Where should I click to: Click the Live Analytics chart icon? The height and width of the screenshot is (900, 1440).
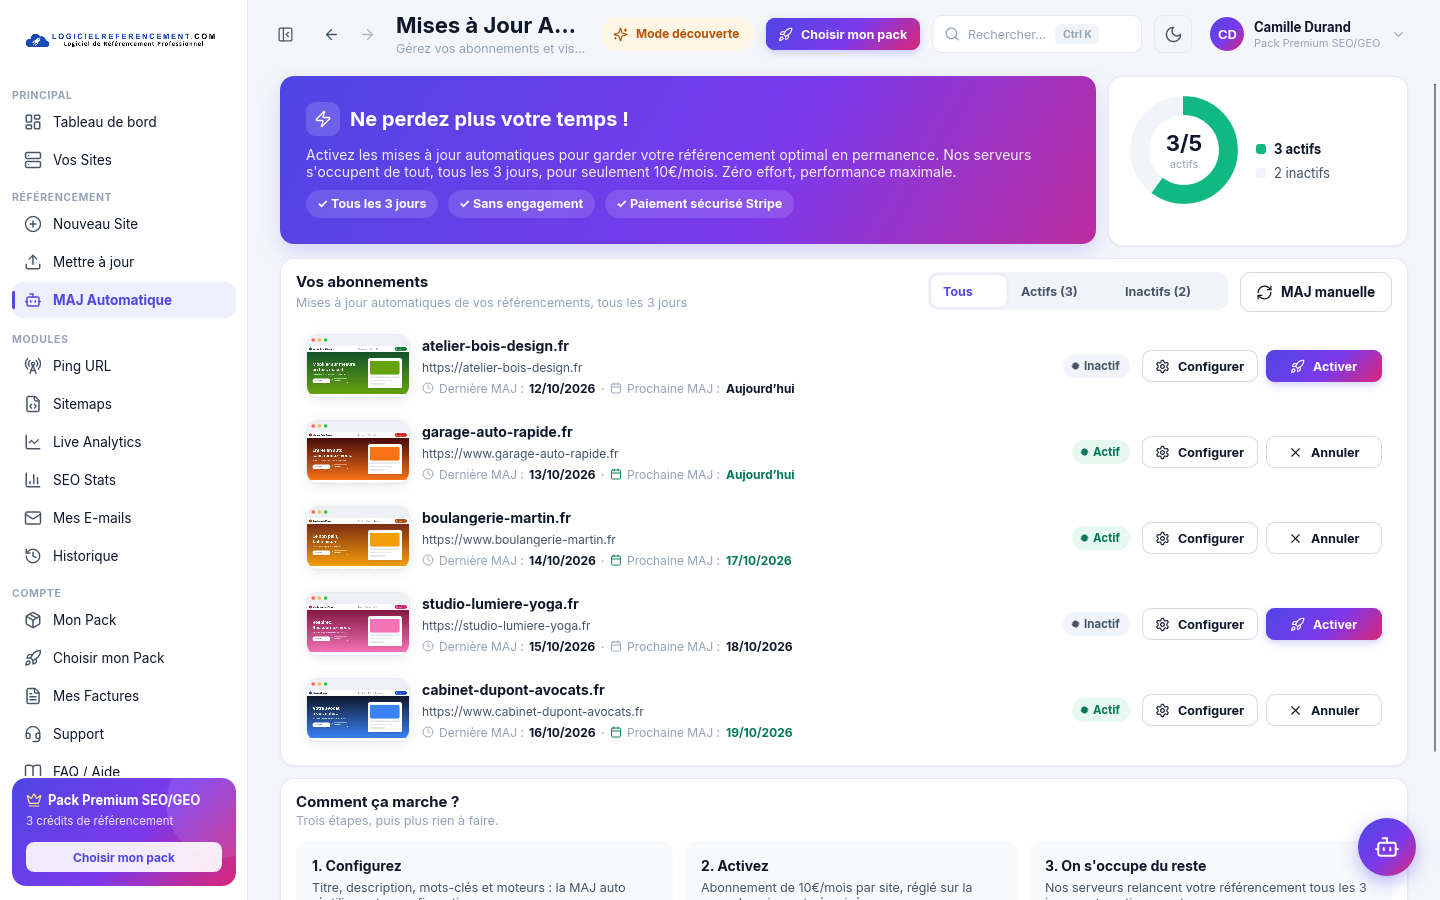tap(33, 442)
